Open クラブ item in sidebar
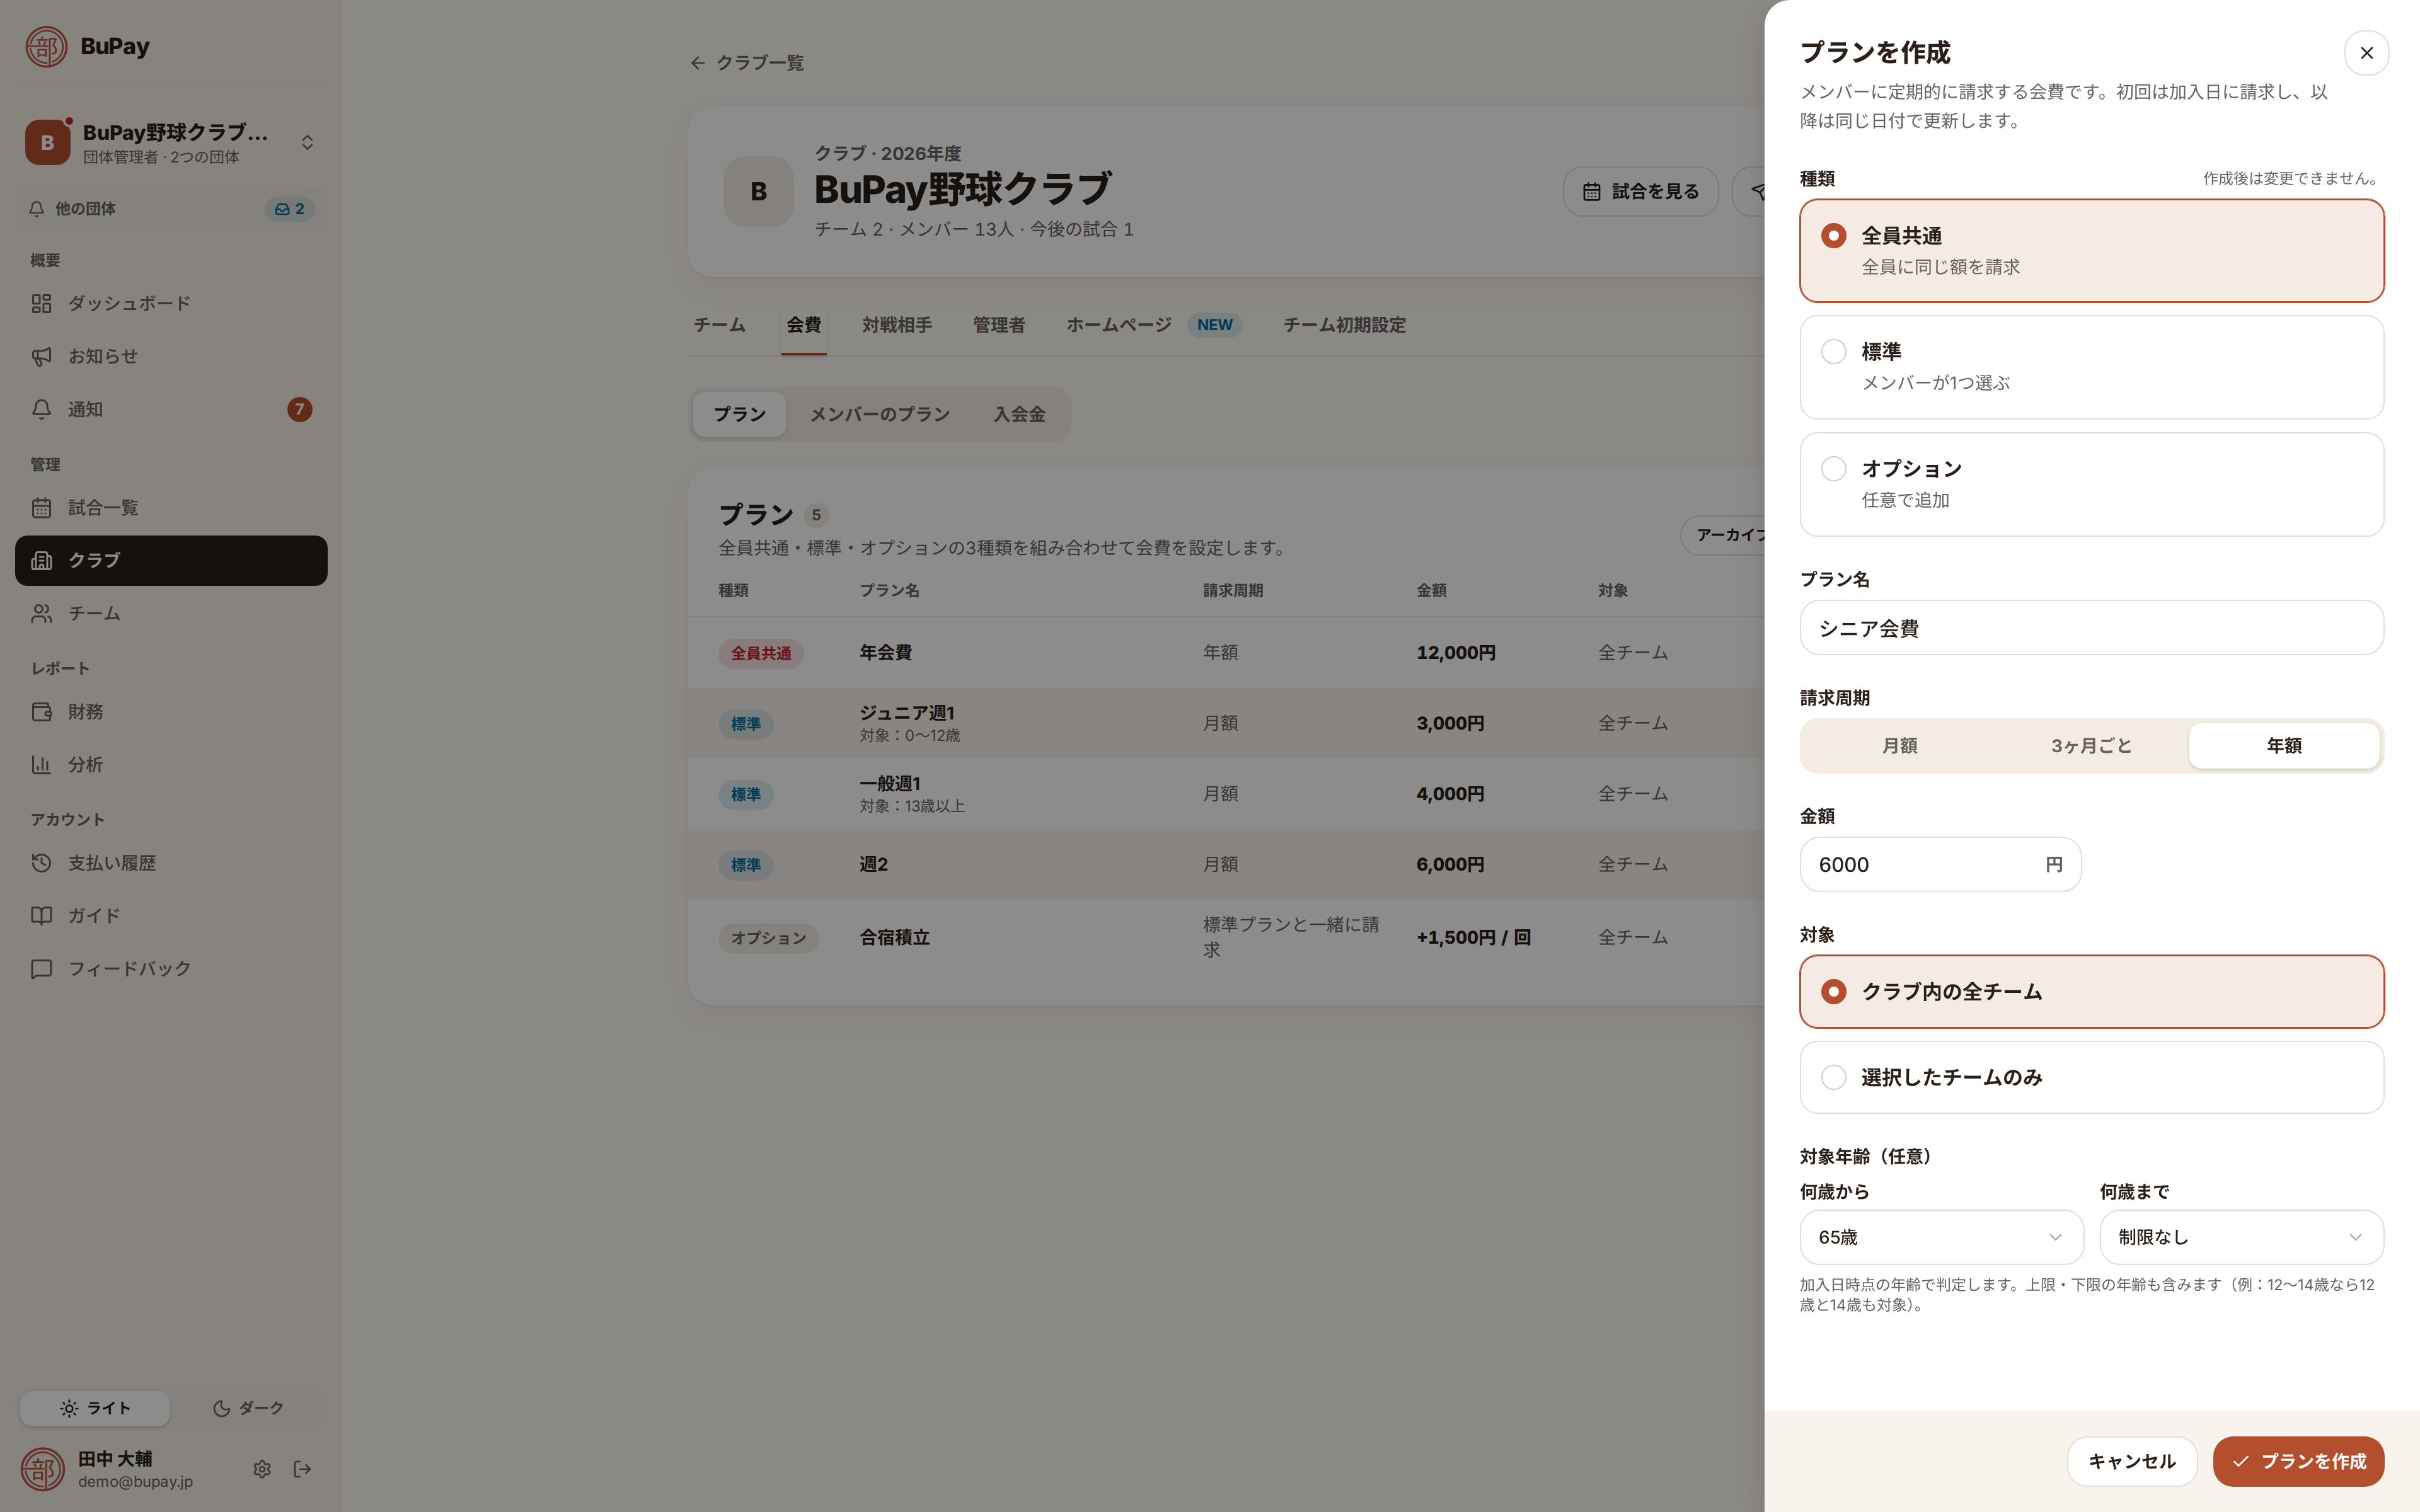The width and height of the screenshot is (2420, 1512). pos(171,561)
